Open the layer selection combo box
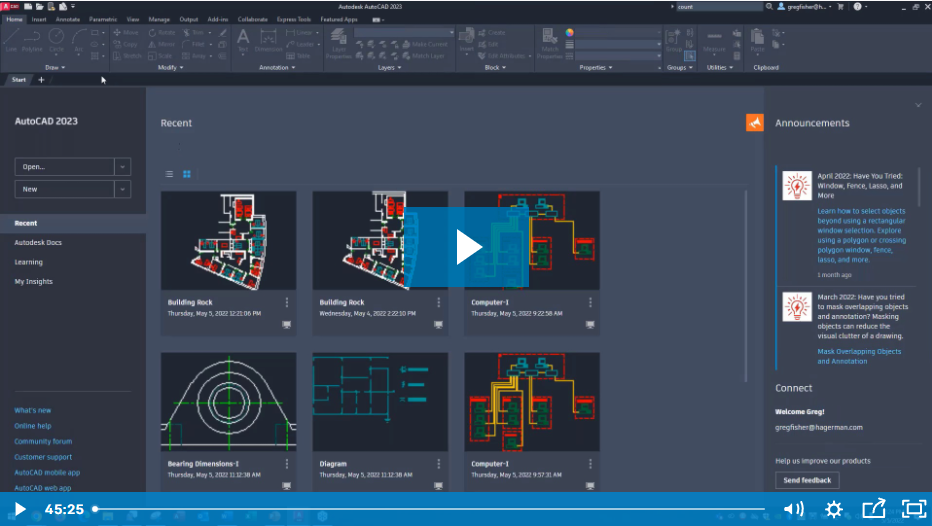The width and height of the screenshot is (932, 526). [404, 33]
